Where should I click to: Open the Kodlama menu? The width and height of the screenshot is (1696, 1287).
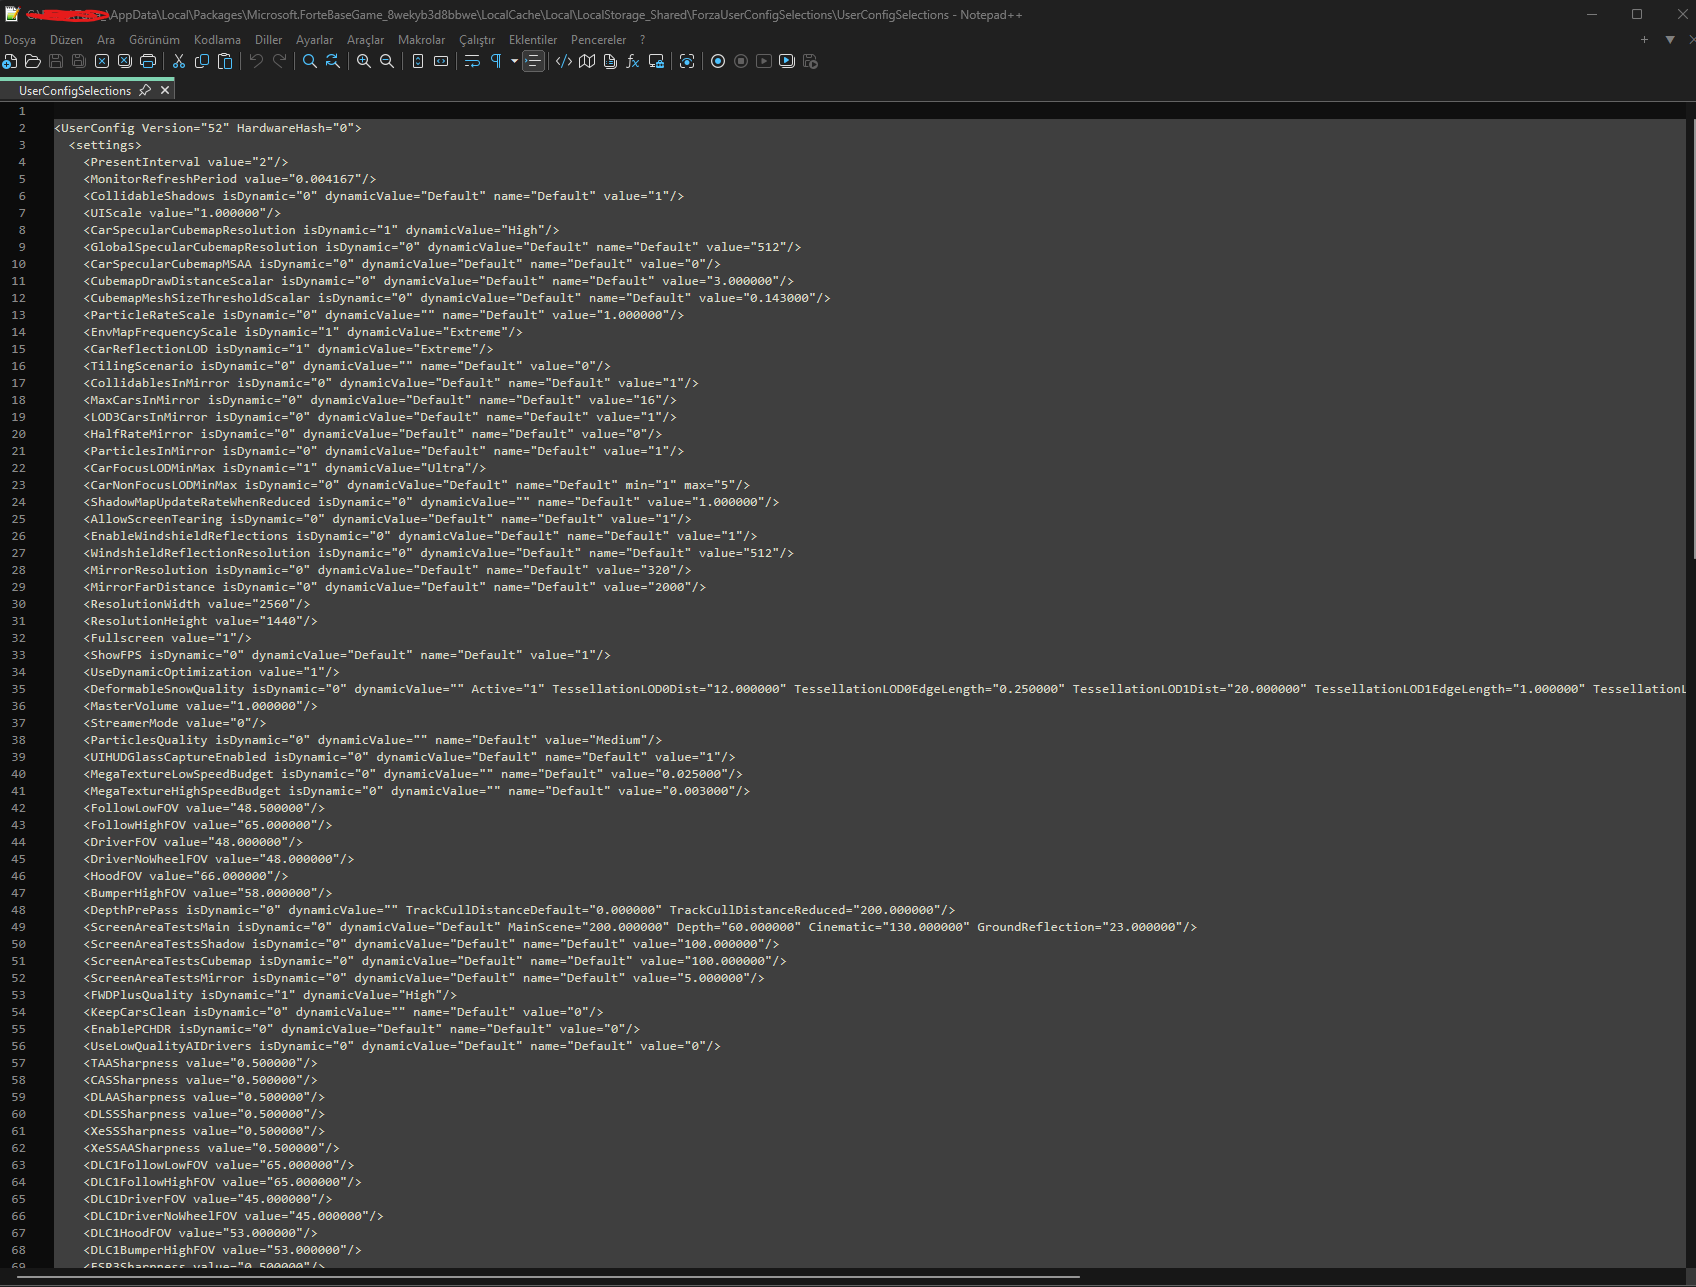click(x=217, y=40)
